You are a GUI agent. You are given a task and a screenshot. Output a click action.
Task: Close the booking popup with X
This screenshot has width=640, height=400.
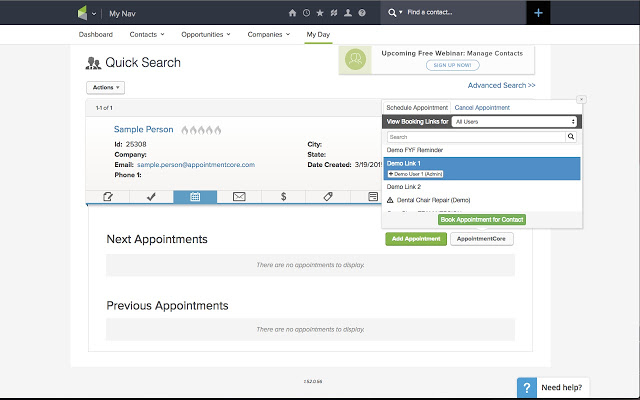581,99
